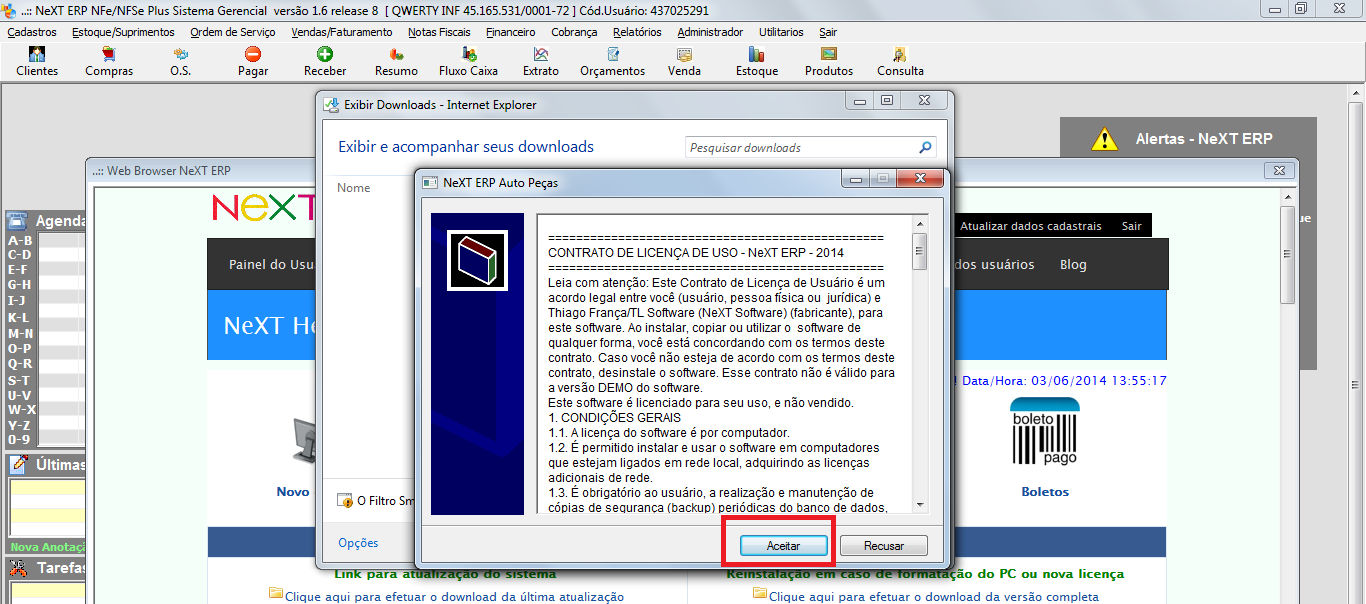The width and height of the screenshot is (1366, 604).
Task: Open the Fluxo Caixa tool
Action: (x=467, y=60)
